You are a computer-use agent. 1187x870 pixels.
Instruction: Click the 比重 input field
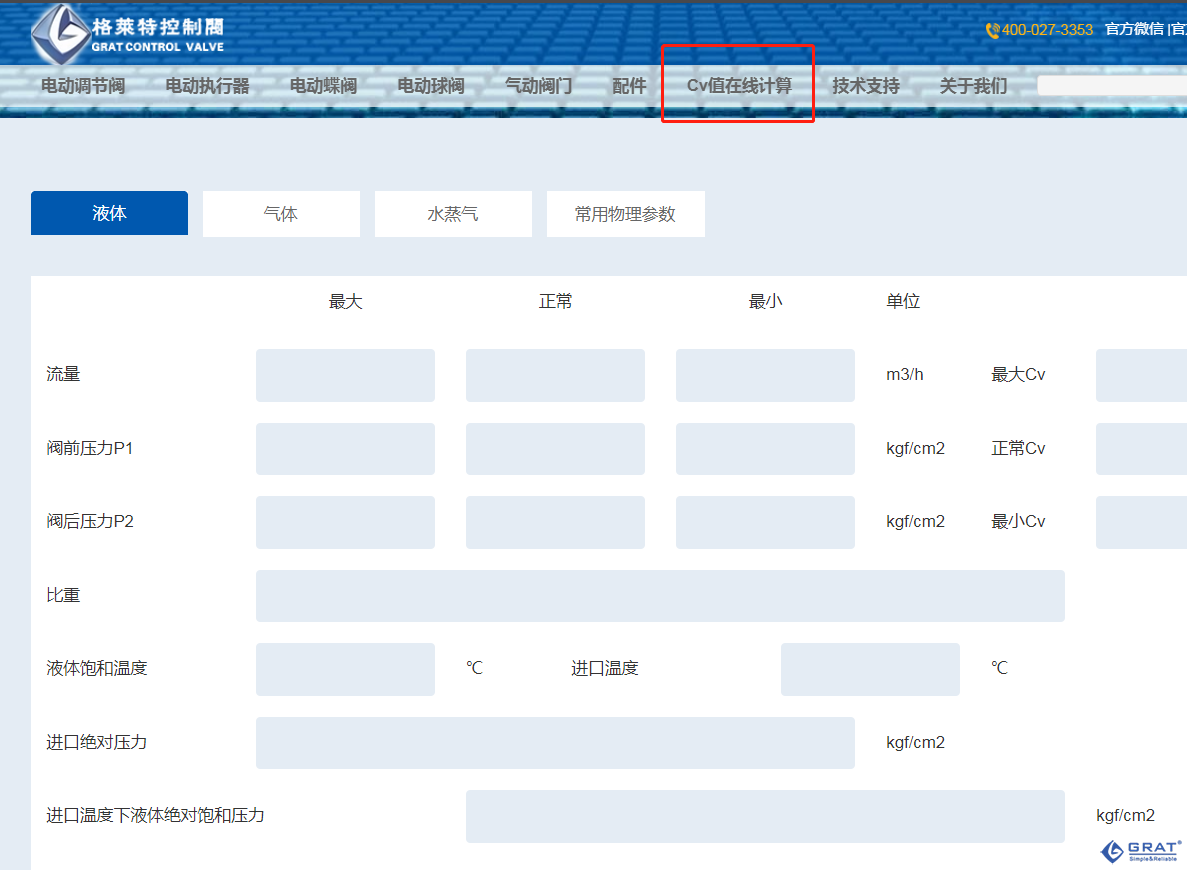coord(660,596)
